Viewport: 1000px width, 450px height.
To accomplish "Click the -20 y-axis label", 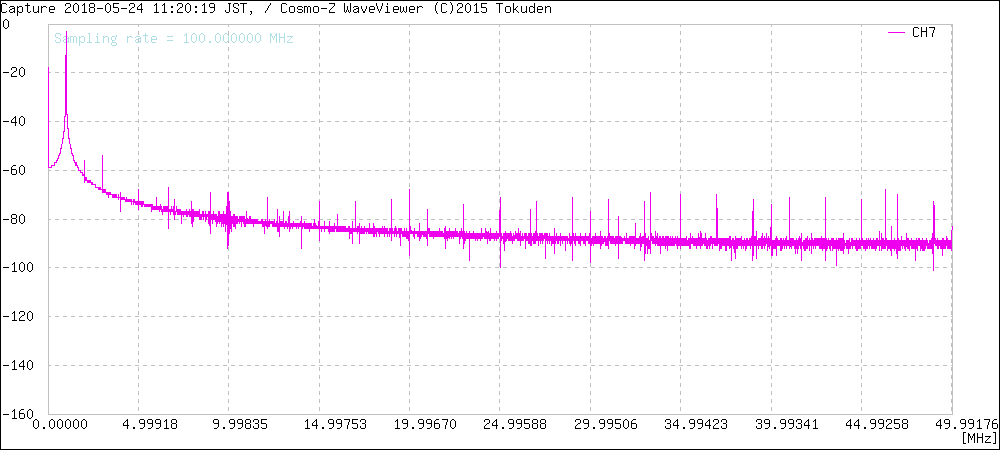I will [14, 72].
